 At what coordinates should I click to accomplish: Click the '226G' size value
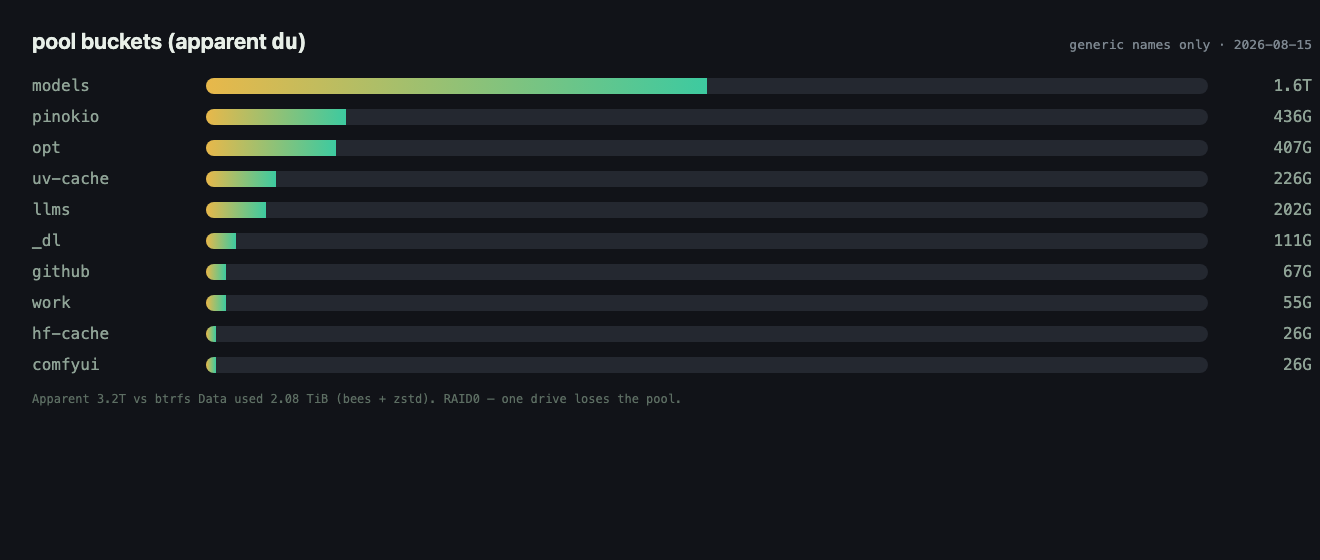pos(1292,179)
